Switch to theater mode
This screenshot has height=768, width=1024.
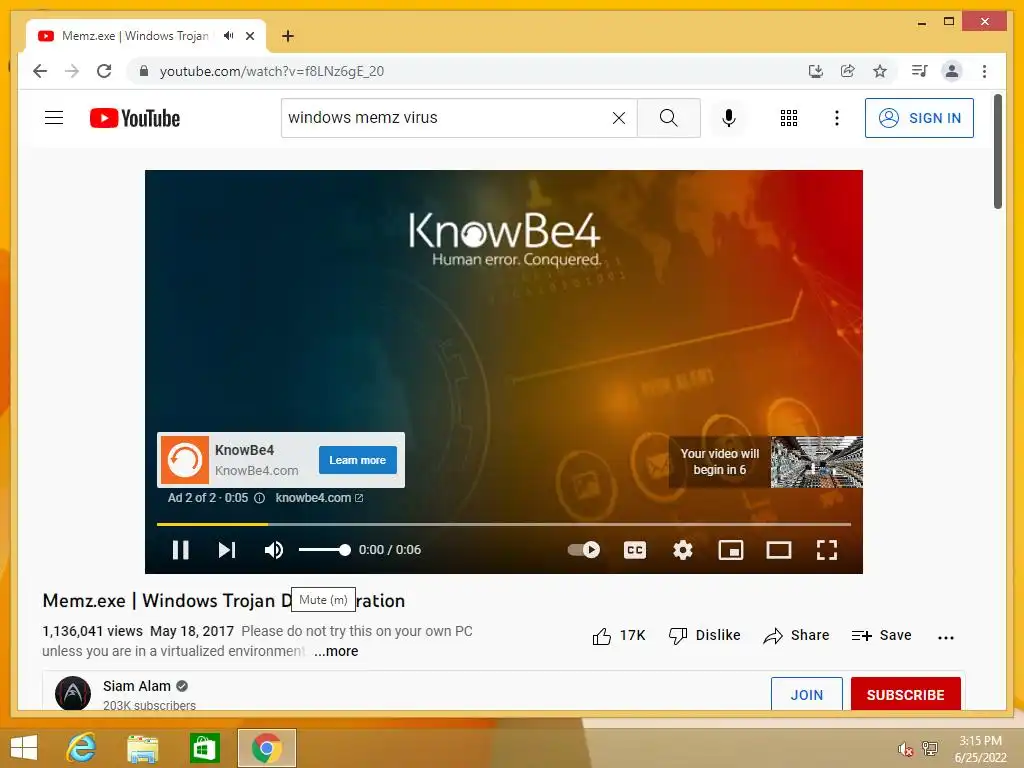(778, 550)
